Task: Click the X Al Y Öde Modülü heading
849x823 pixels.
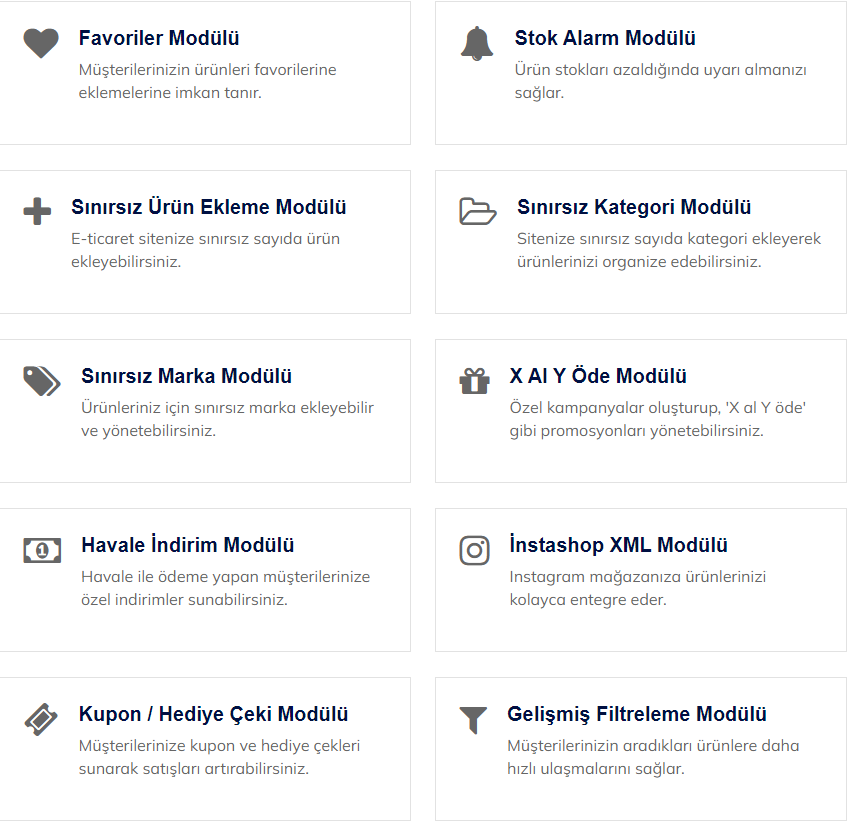Action: (x=598, y=376)
